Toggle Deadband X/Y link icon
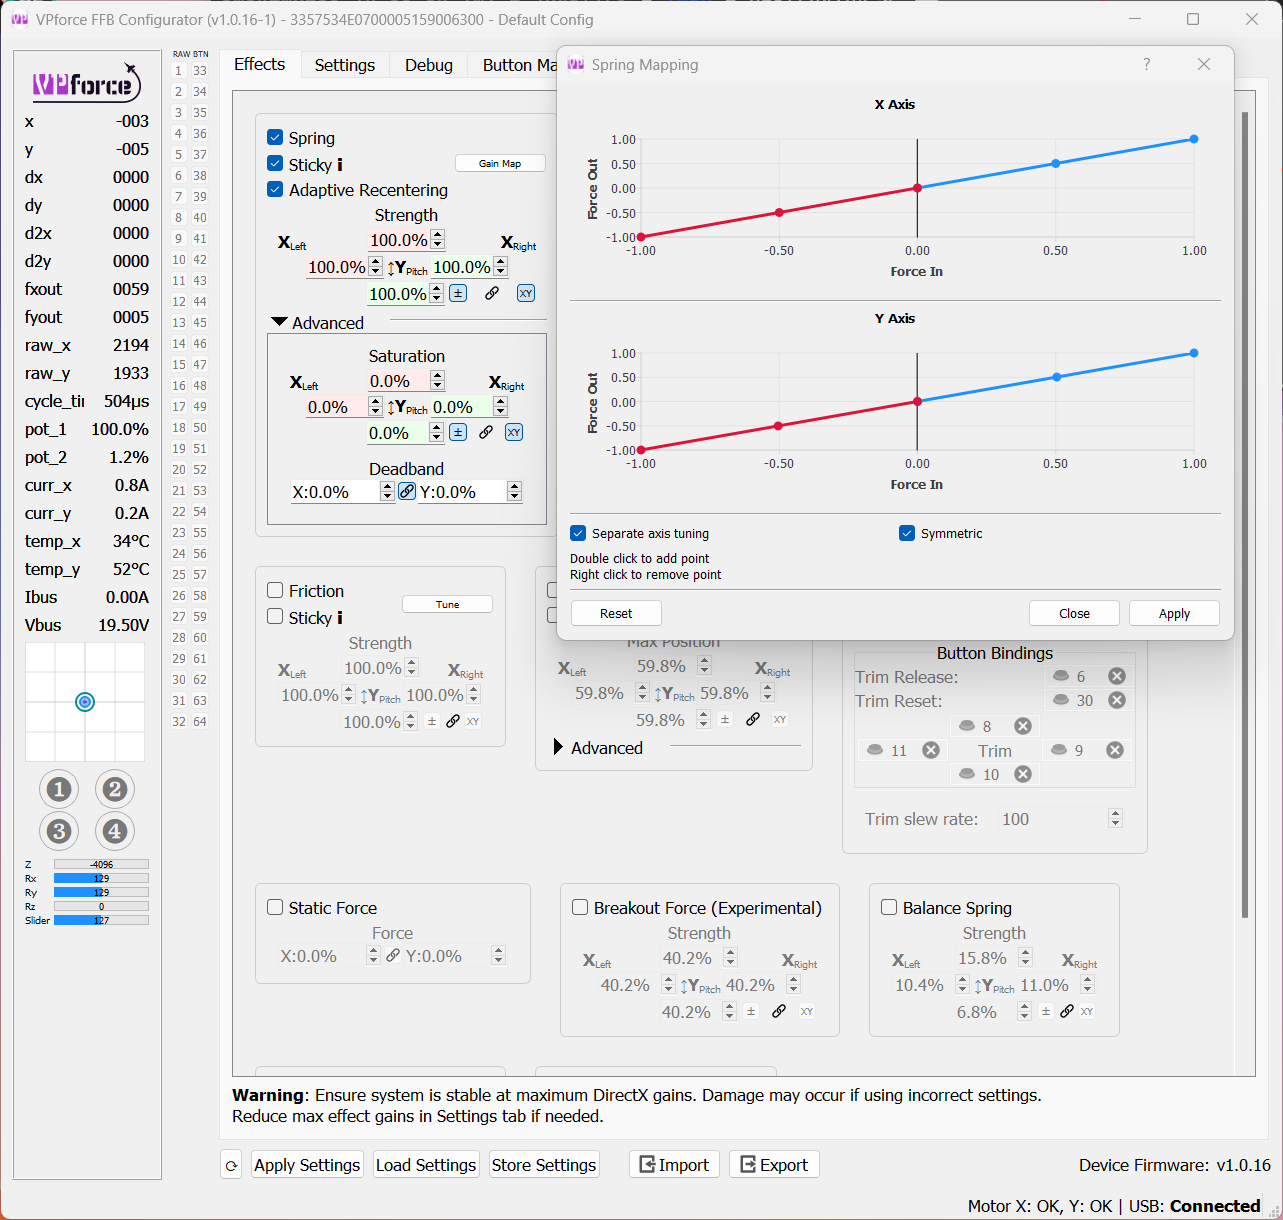The image size is (1283, 1220). click(x=407, y=491)
